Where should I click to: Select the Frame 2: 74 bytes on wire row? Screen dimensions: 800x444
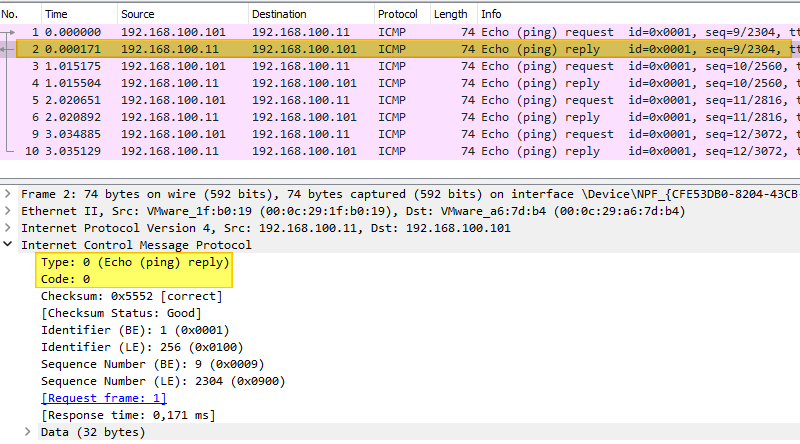click(409, 194)
